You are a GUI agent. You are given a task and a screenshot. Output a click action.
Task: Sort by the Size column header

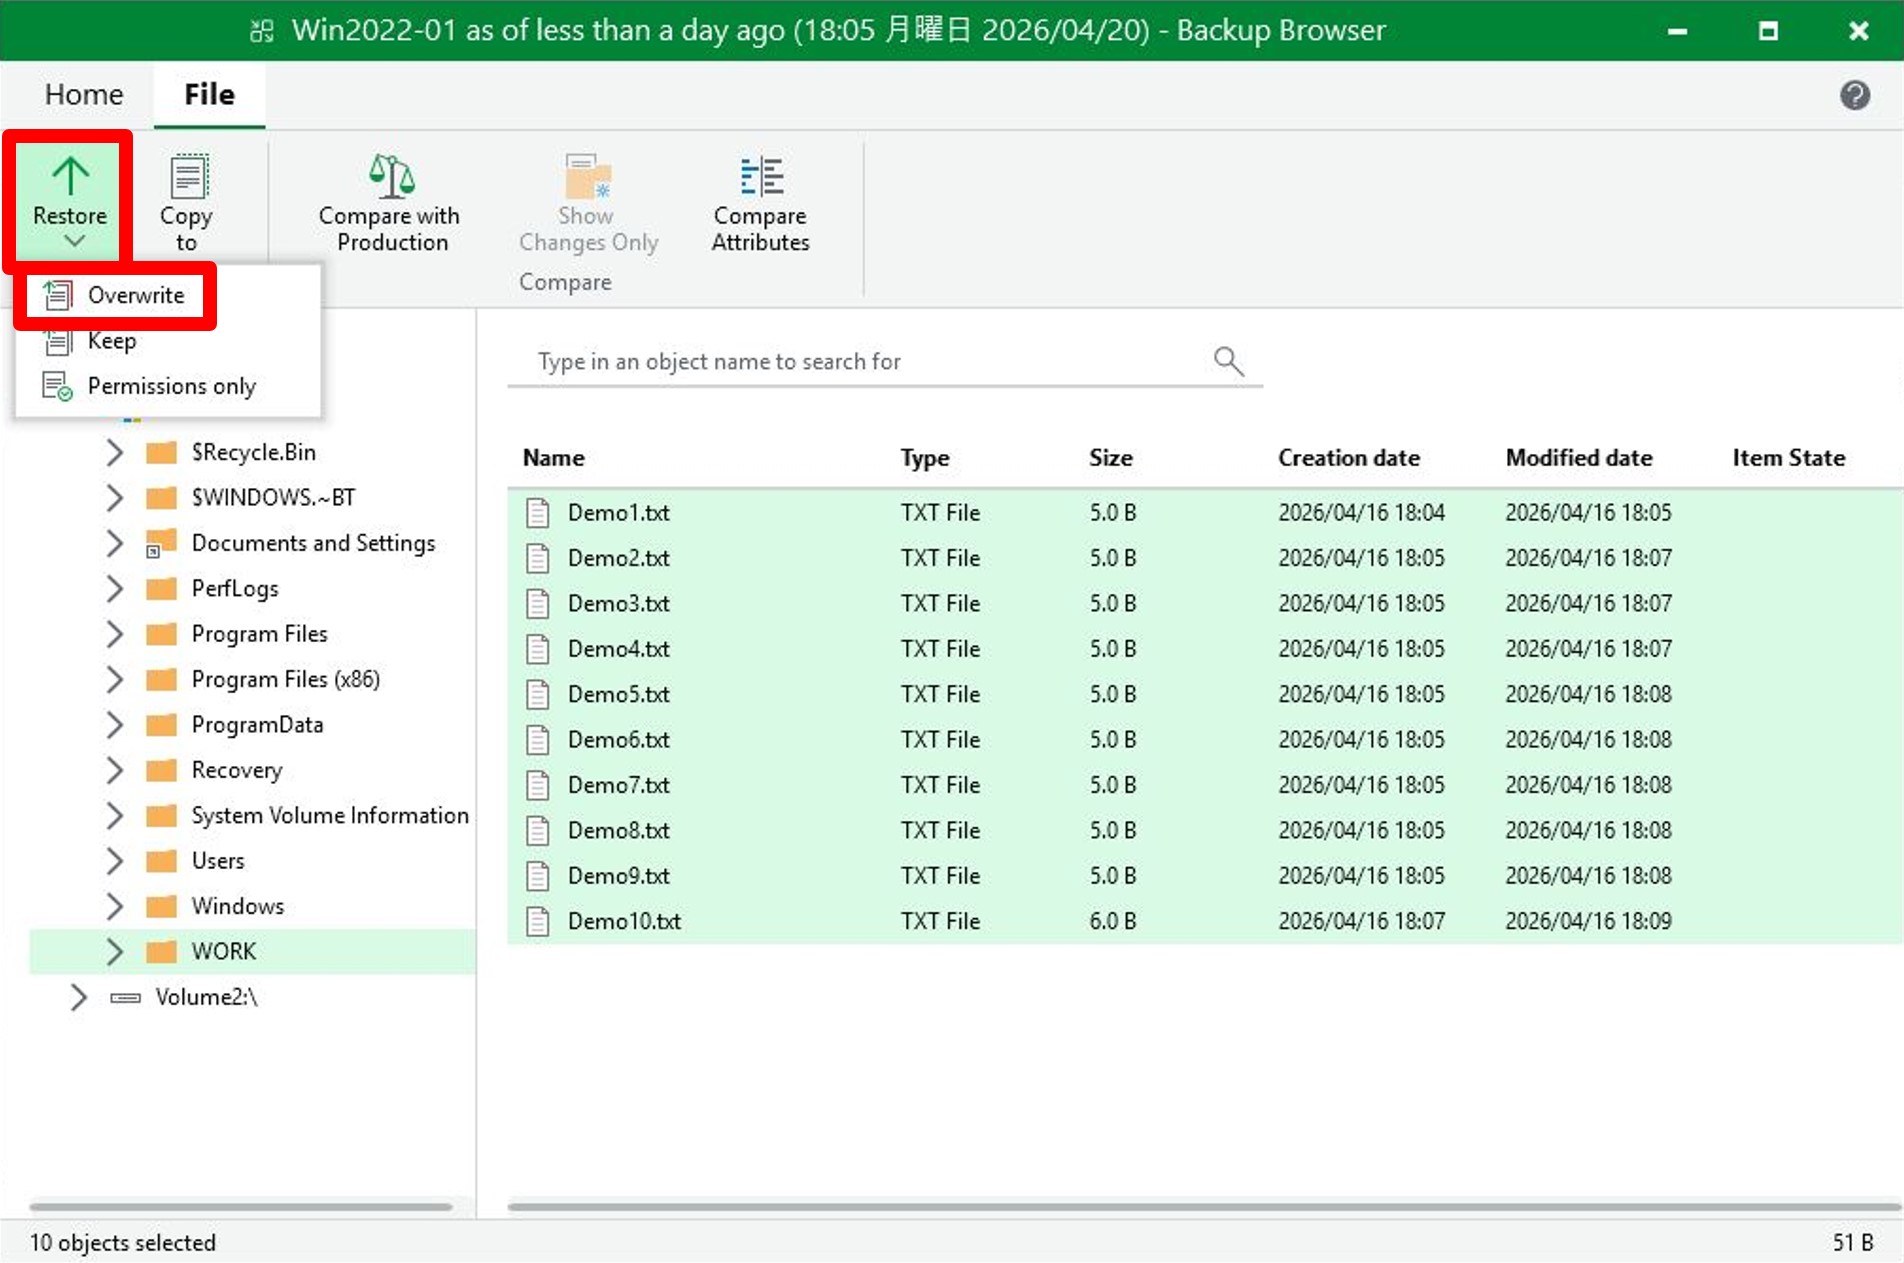coord(1111,458)
